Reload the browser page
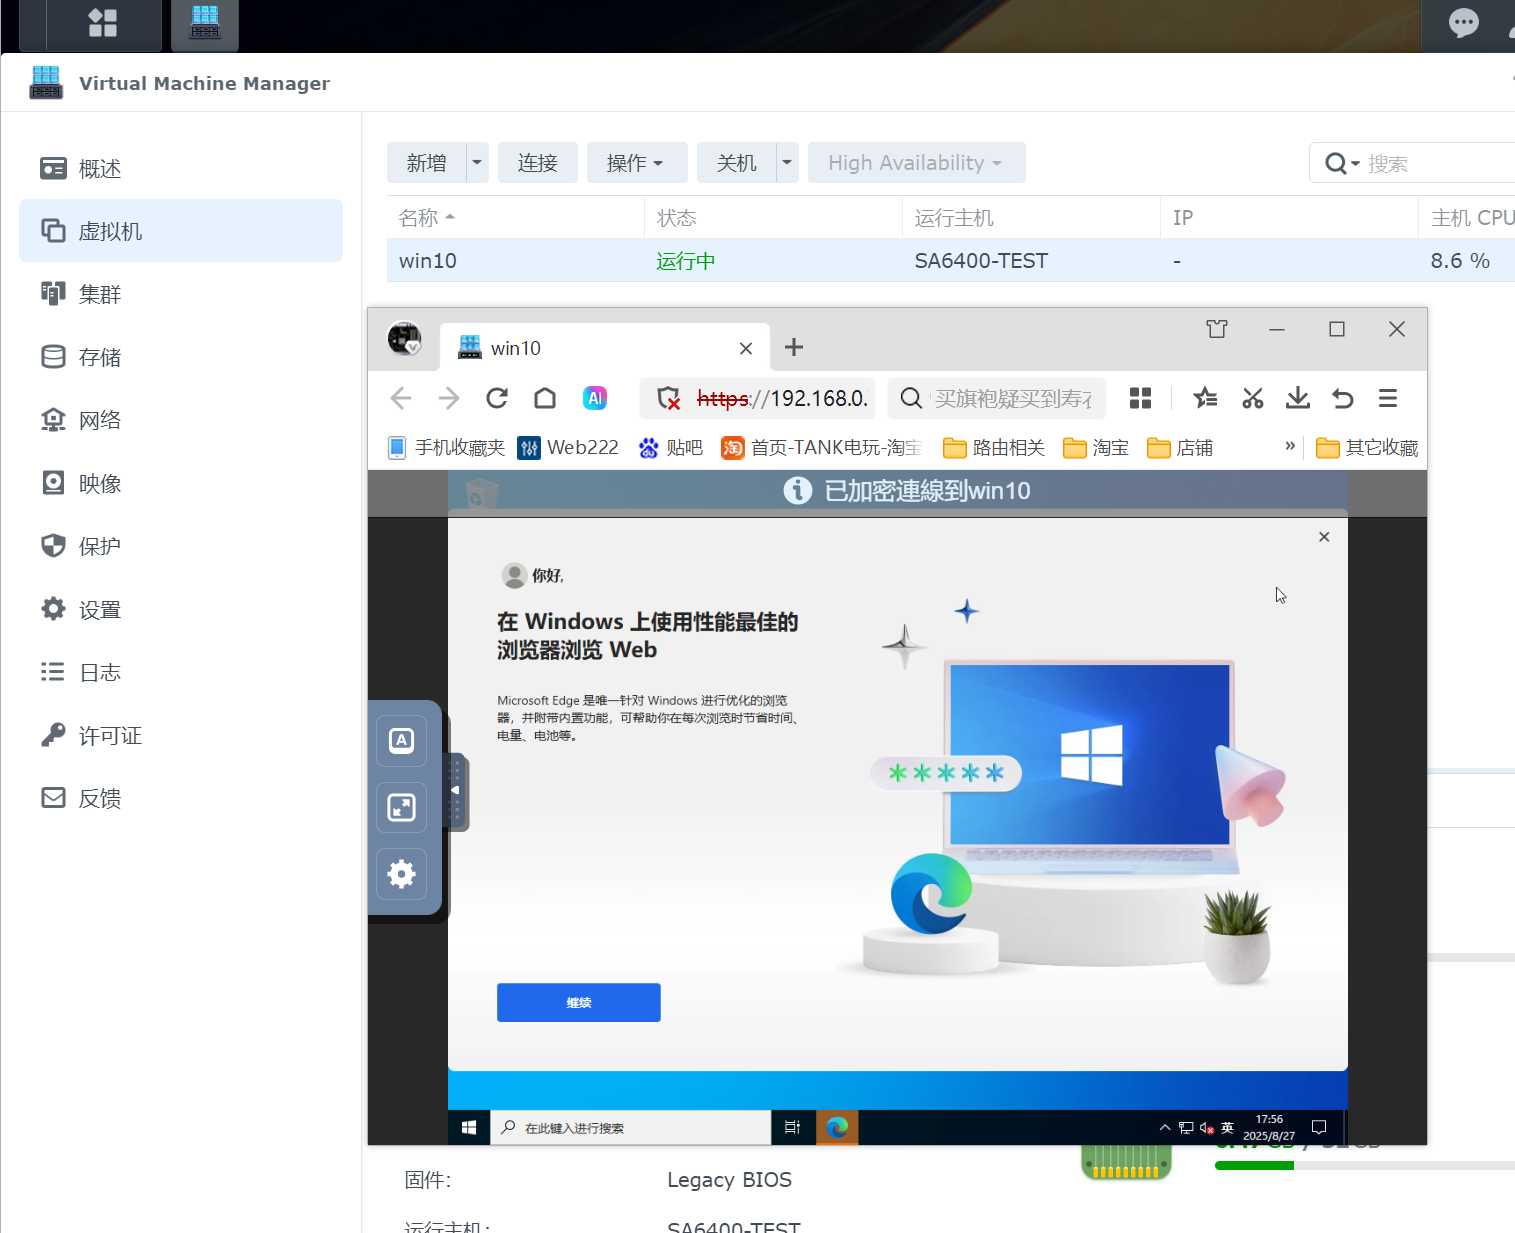 tap(497, 398)
